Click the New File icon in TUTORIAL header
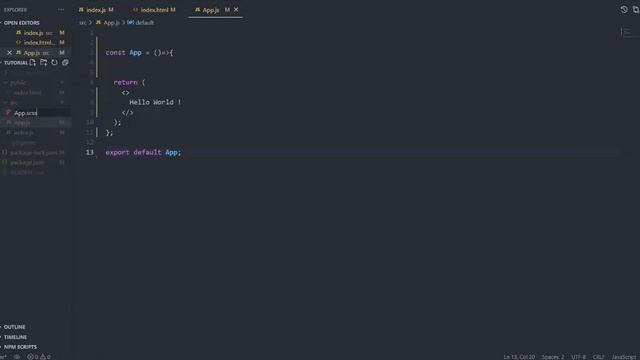 click(33, 62)
